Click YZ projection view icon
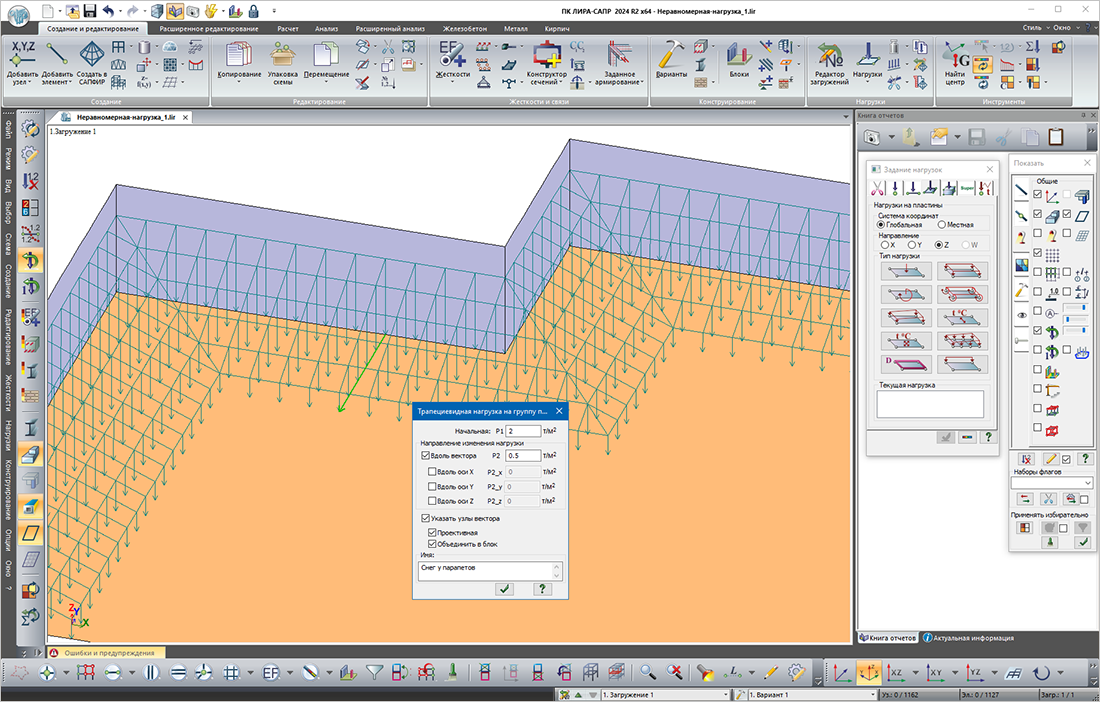The width and height of the screenshot is (1100, 702). 974,673
